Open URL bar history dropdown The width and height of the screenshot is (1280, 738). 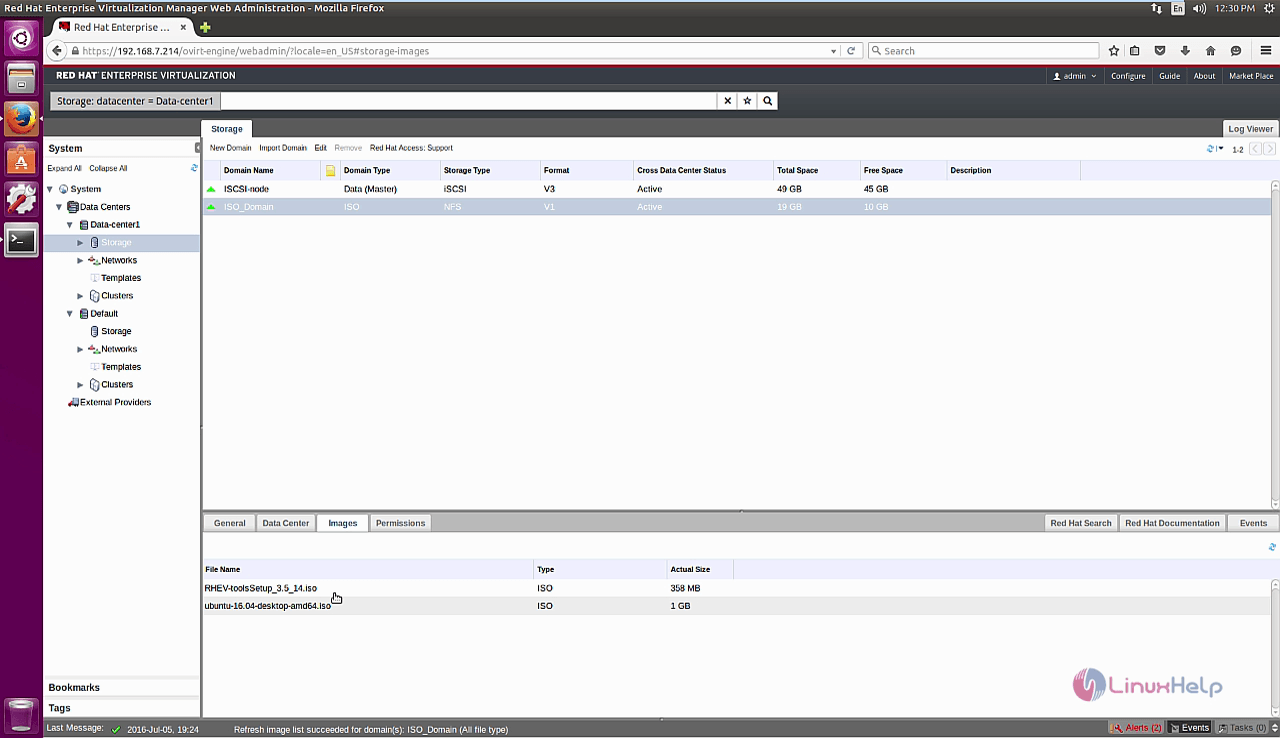[x=834, y=51]
